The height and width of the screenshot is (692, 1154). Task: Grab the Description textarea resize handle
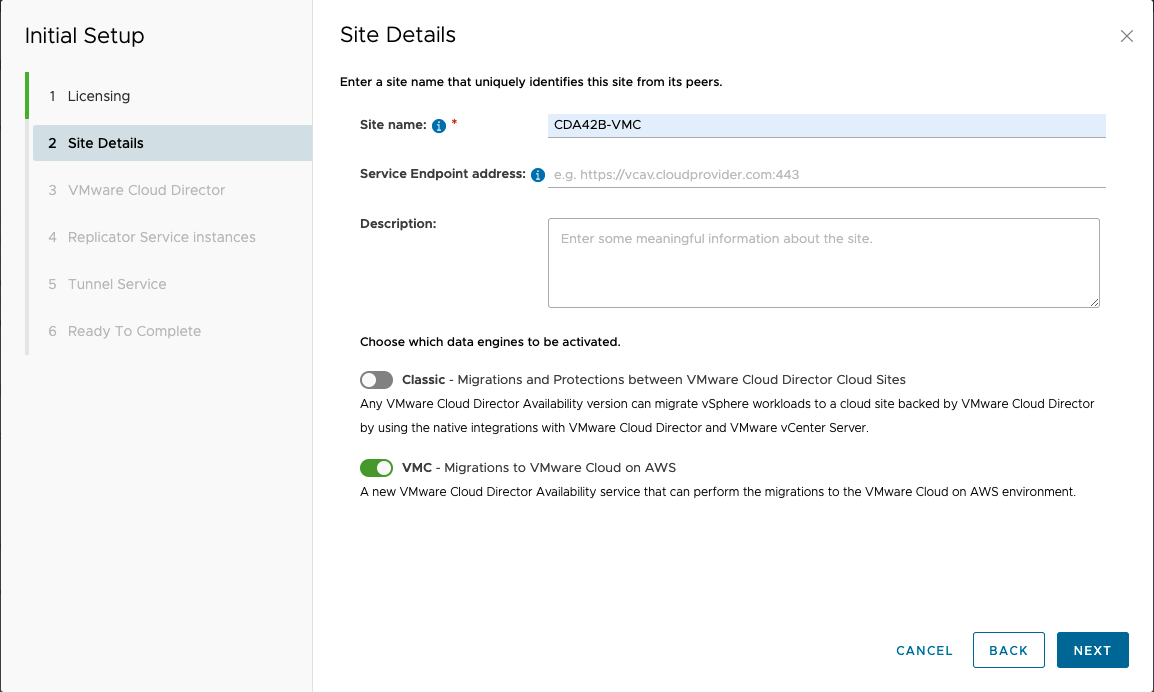(1095, 302)
